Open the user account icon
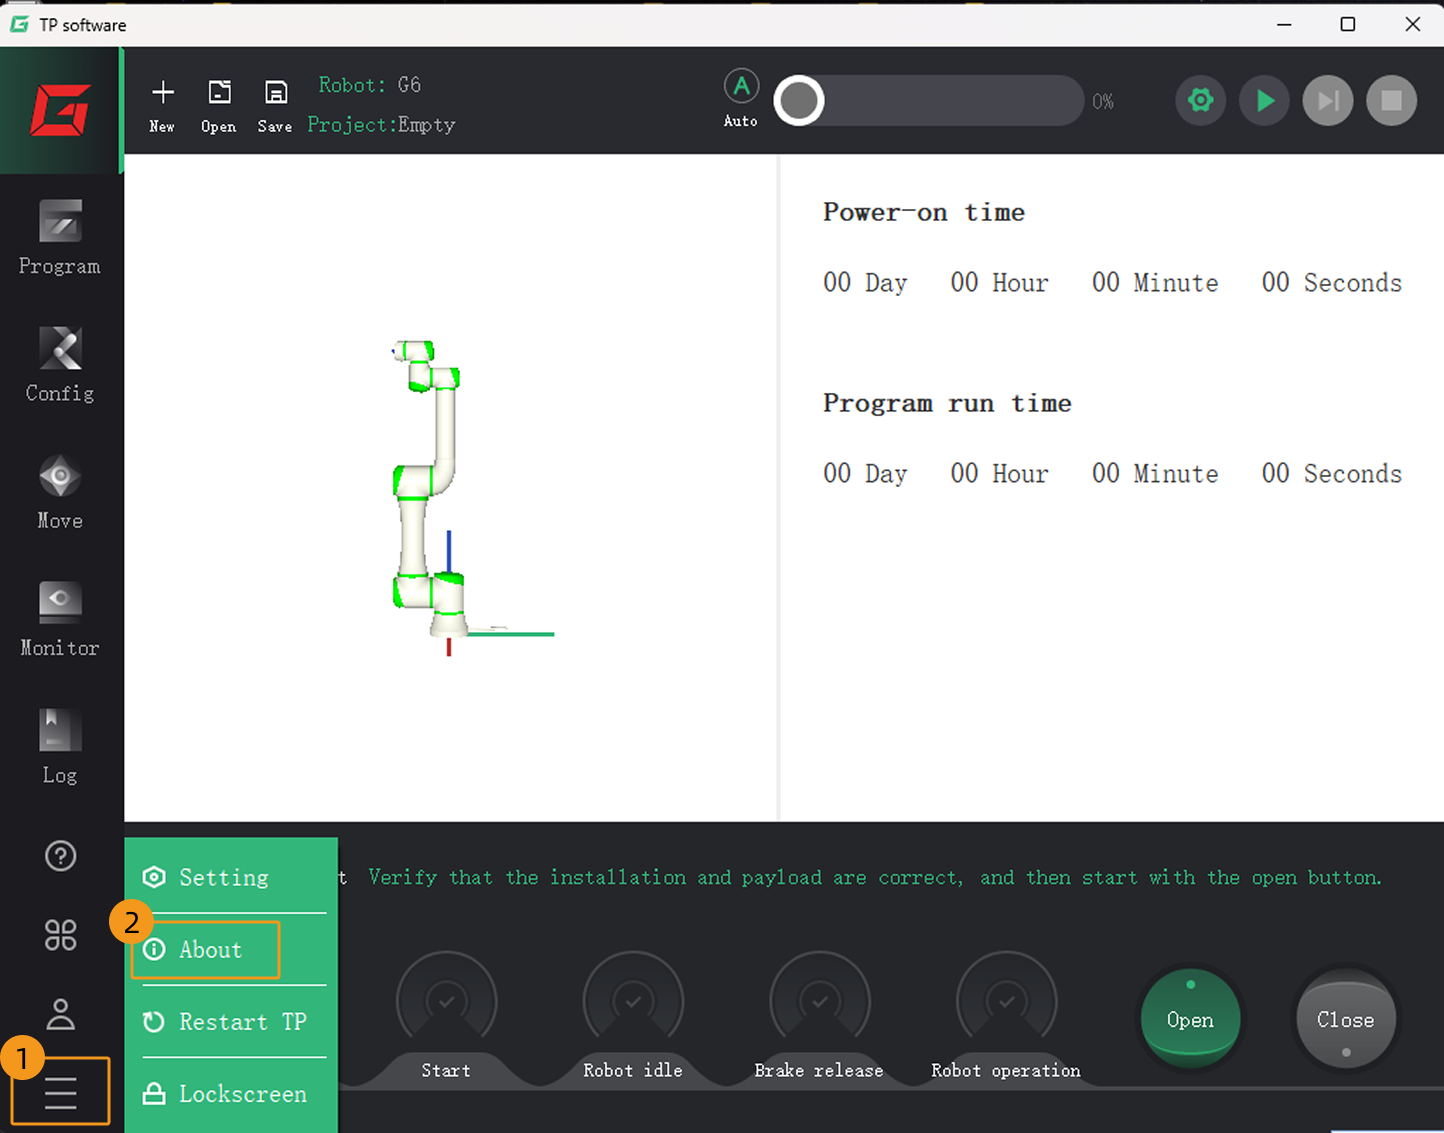 [61, 1014]
